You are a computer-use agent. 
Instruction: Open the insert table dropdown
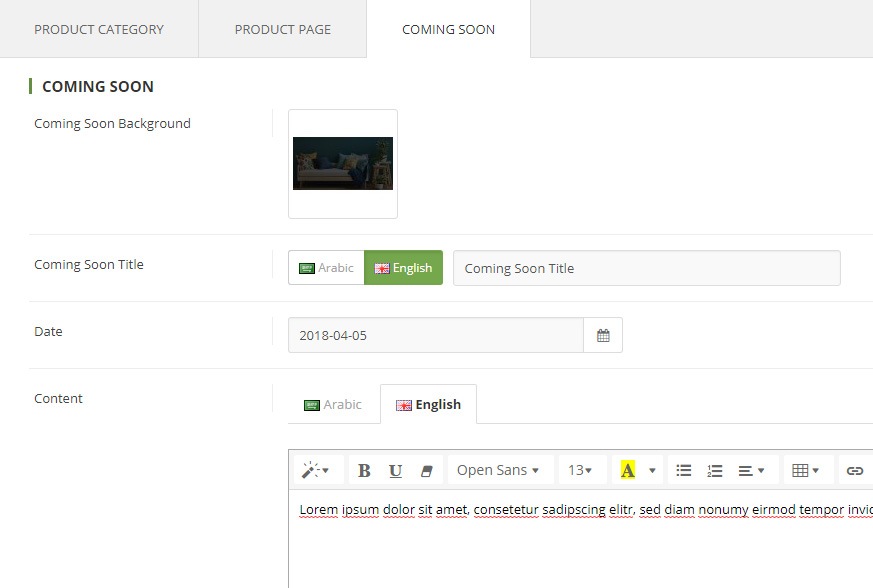(x=806, y=471)
